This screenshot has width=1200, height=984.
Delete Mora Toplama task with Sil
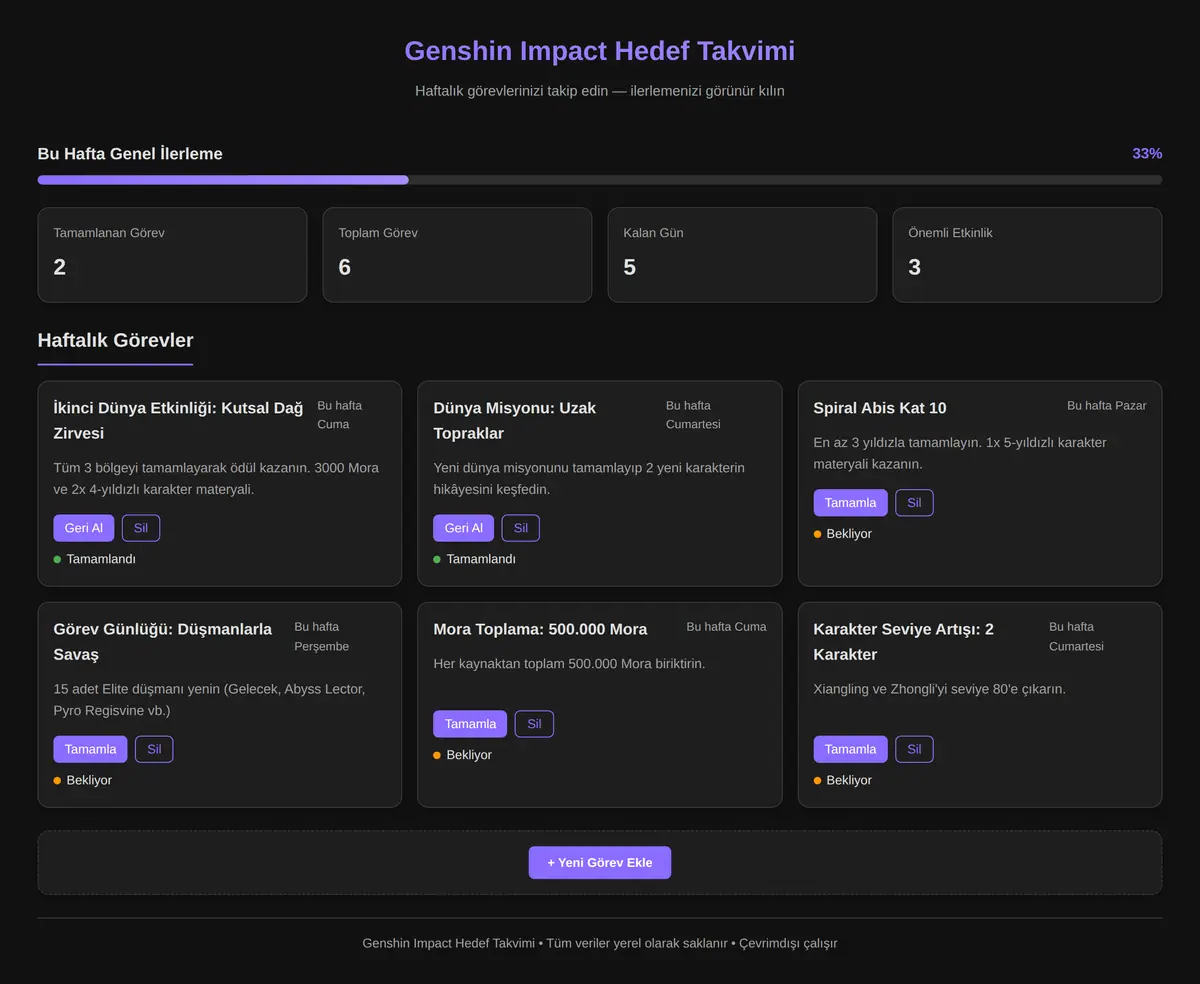click(535, 724)
